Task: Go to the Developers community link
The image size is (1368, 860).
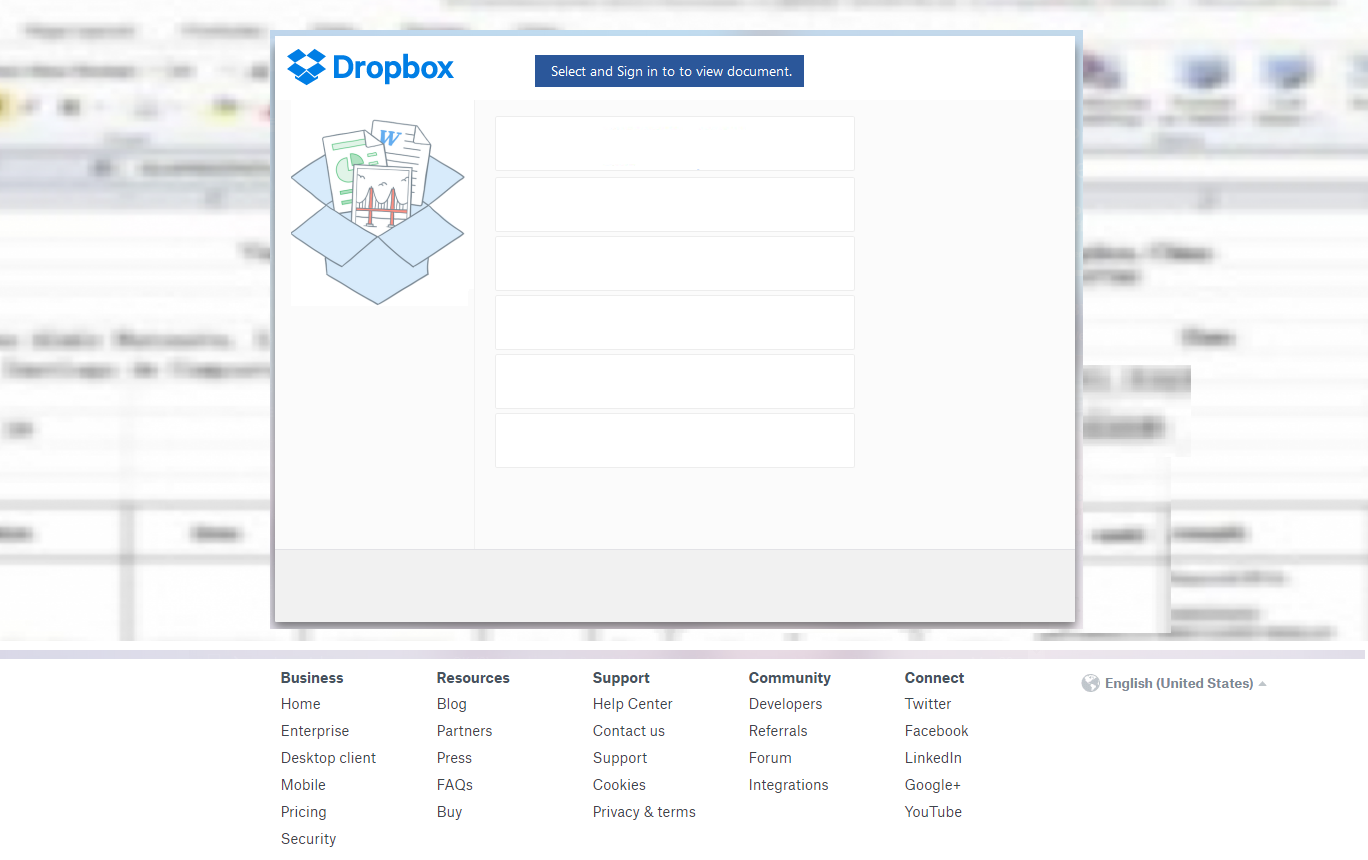Action: click(x=785, y=704)
